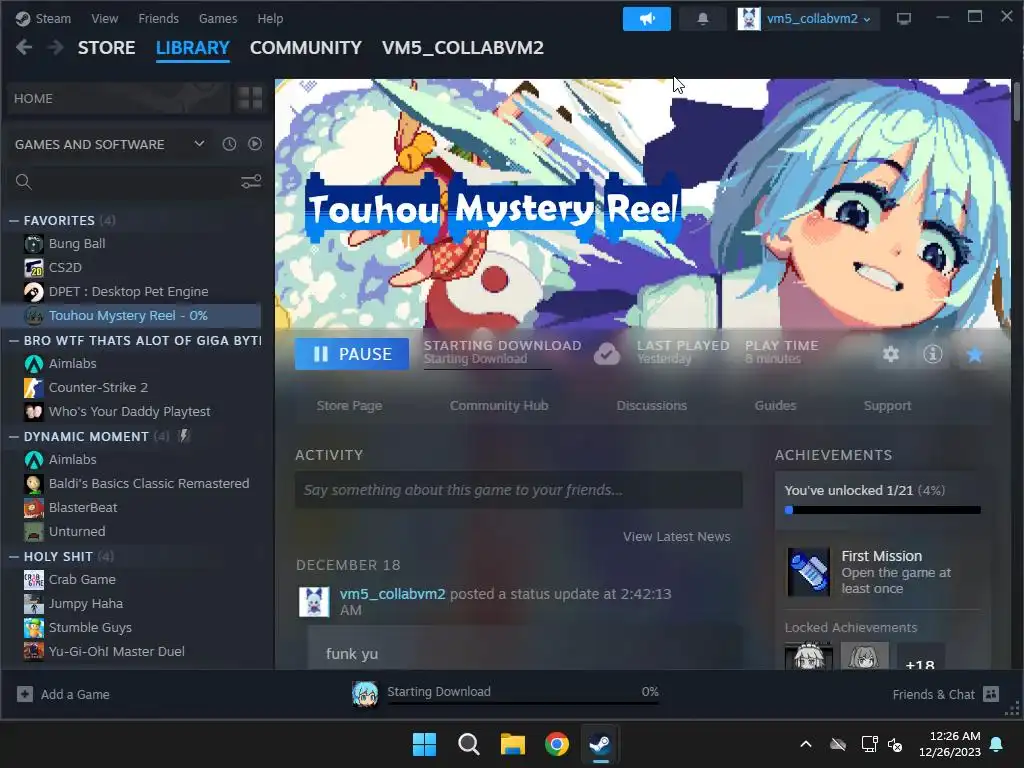
Task: Go to the STORE tab
Action: [106, 48]
